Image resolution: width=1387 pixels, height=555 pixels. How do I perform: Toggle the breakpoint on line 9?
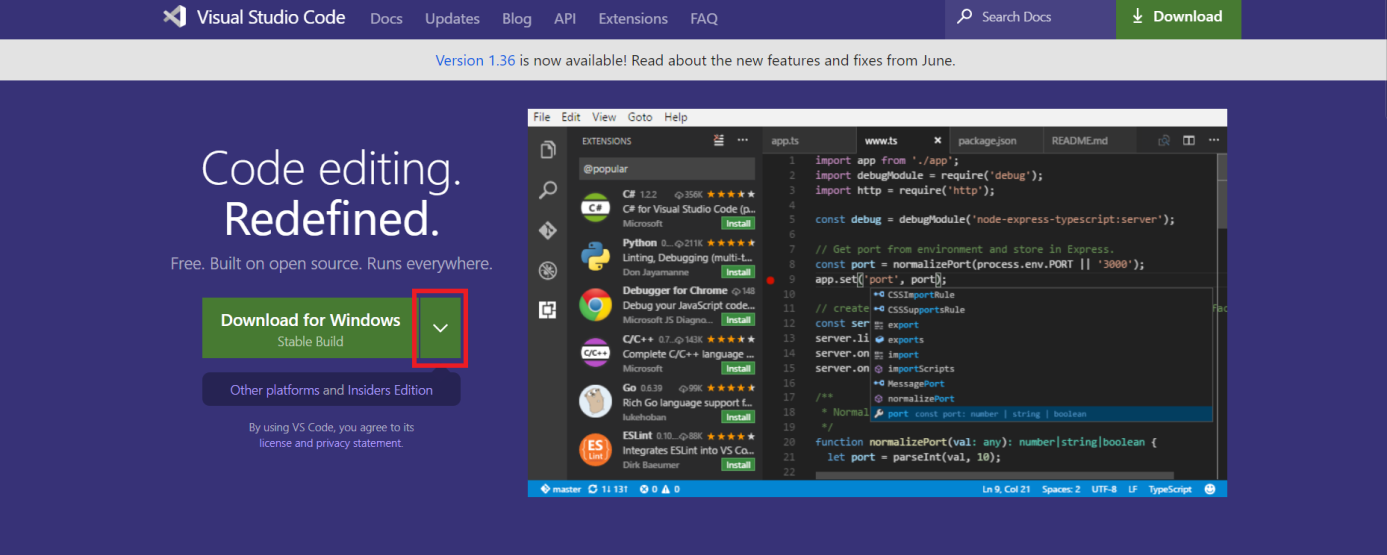point(770,280)
